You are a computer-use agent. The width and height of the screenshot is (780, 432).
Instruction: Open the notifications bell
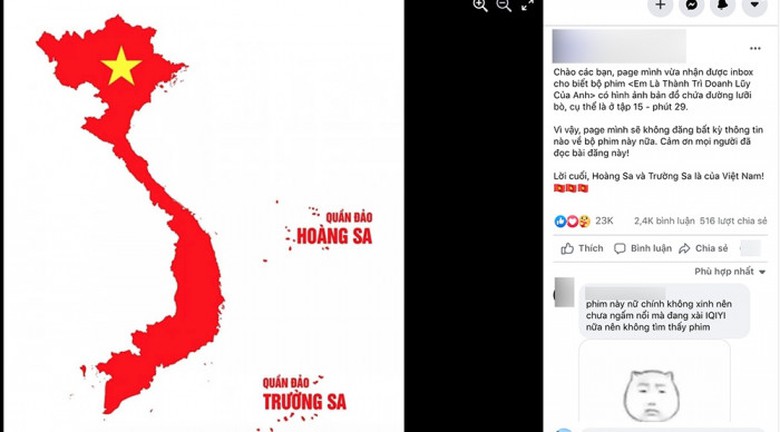[x=723, y=5]
